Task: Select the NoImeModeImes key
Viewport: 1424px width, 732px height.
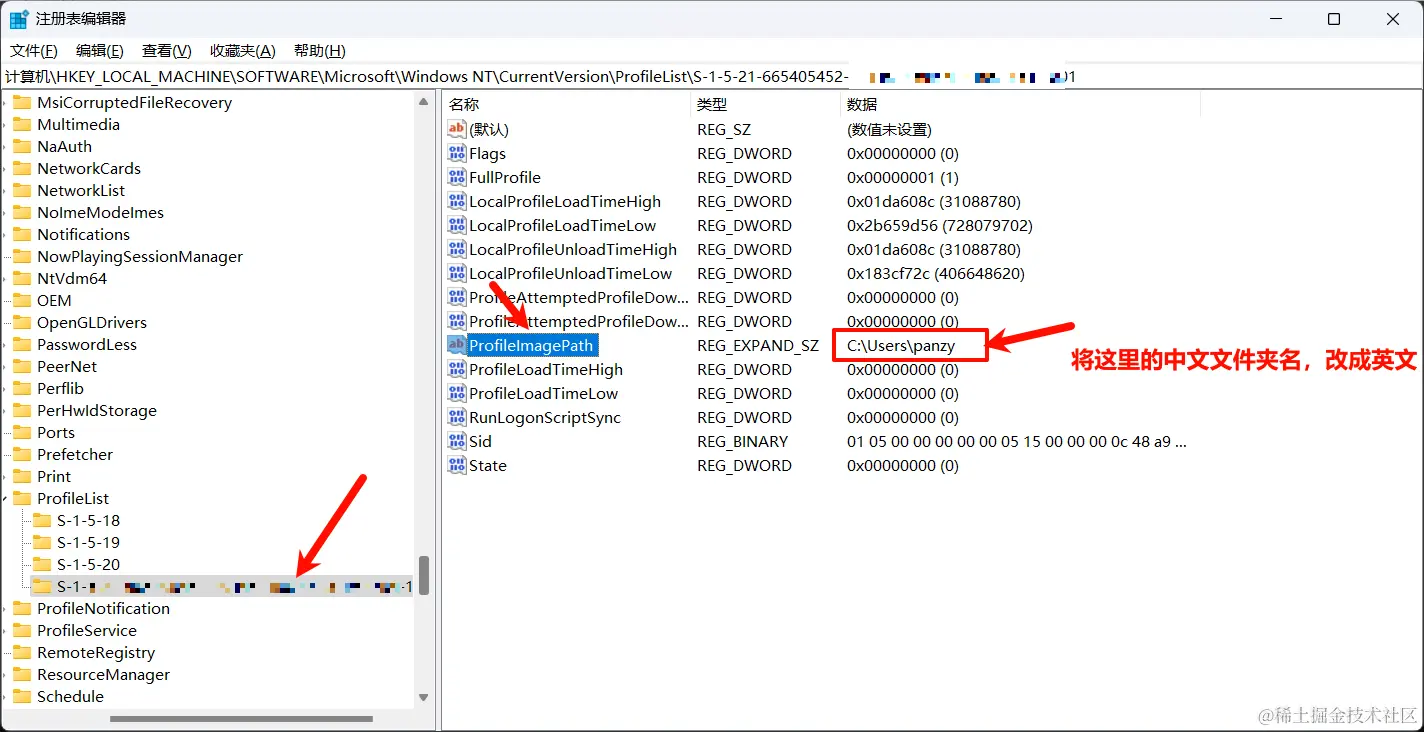Action: [x=100, y=212]
